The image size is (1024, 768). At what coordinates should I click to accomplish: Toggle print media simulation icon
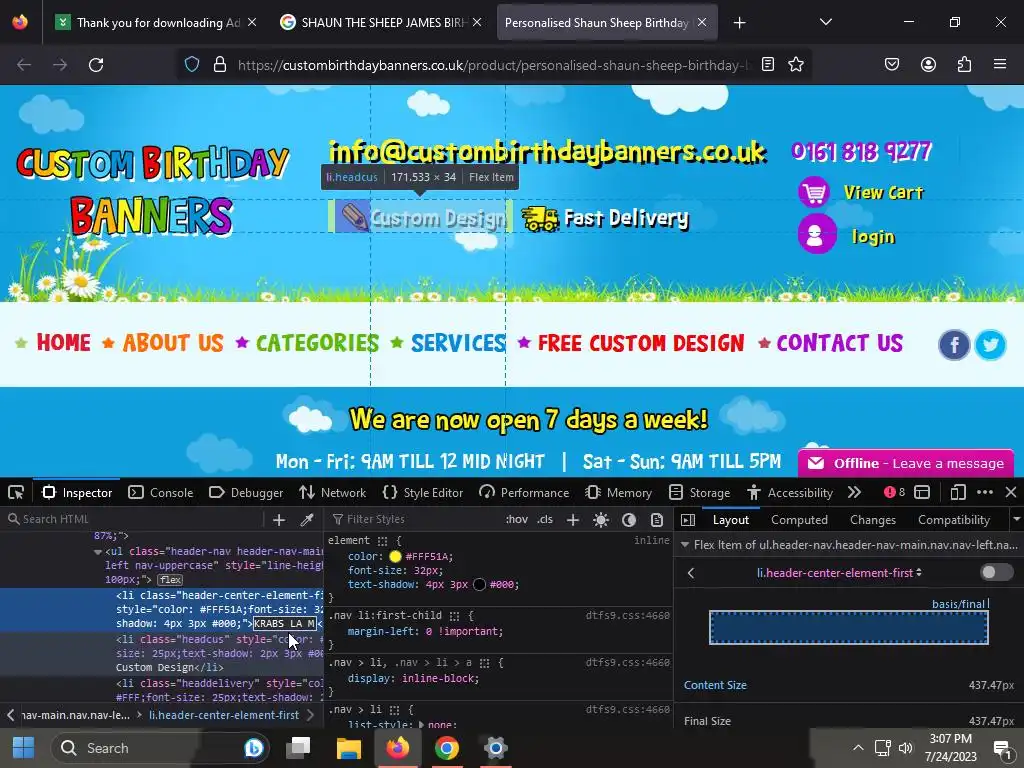tap(657, 520)
